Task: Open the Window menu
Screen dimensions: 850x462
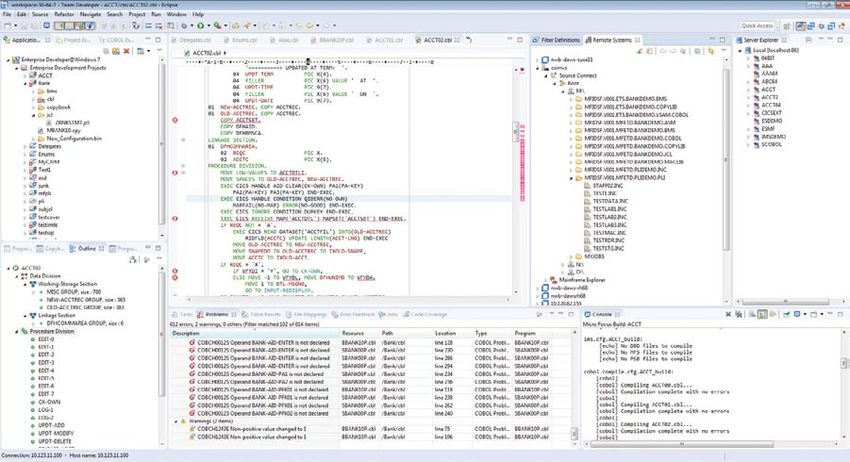Action: point(177,14)
